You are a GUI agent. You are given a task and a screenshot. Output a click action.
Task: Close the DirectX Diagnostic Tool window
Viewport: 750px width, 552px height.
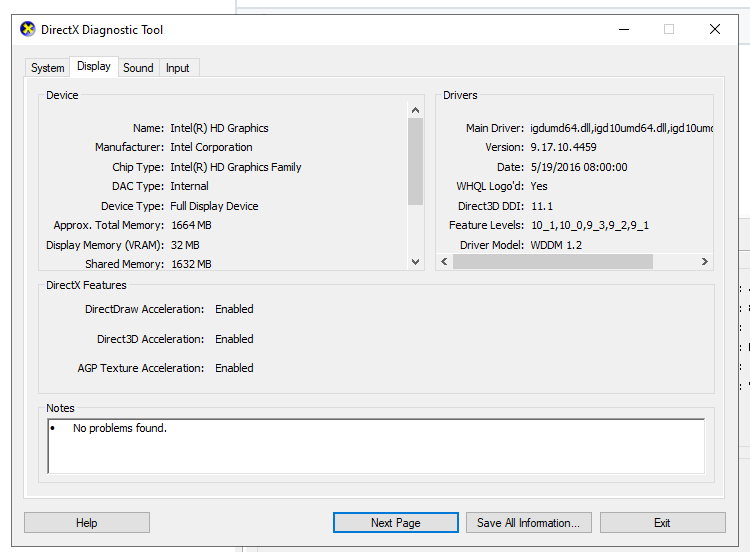pos(715,30)
